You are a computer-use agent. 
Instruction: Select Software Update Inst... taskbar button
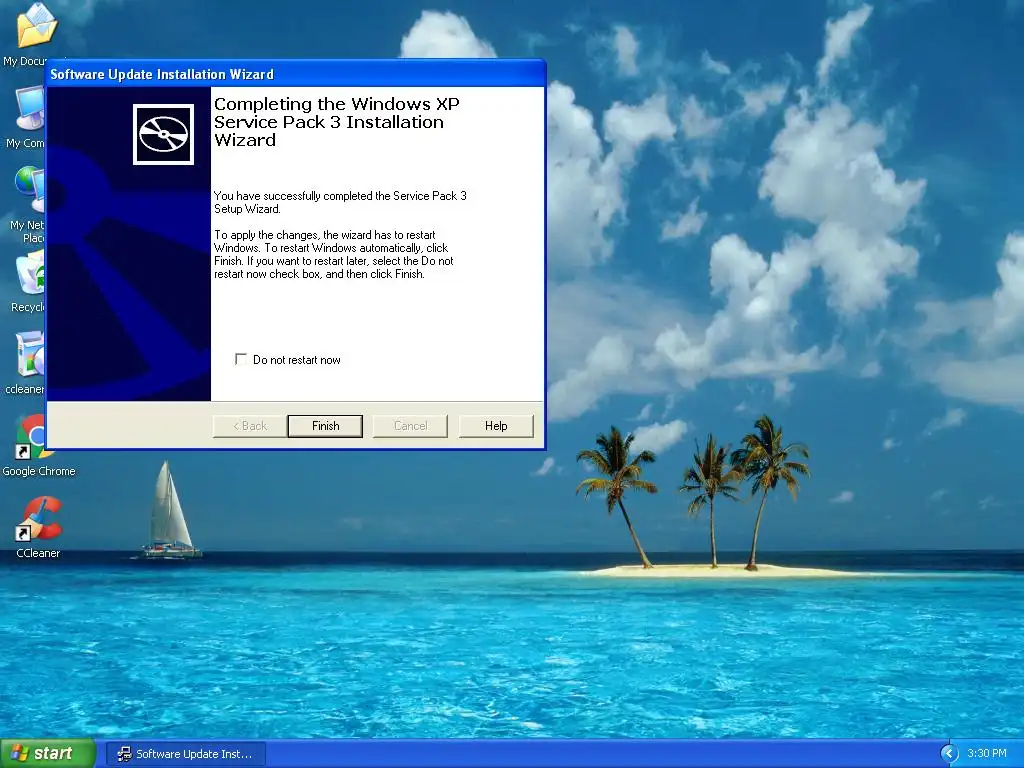coord(185,754)
